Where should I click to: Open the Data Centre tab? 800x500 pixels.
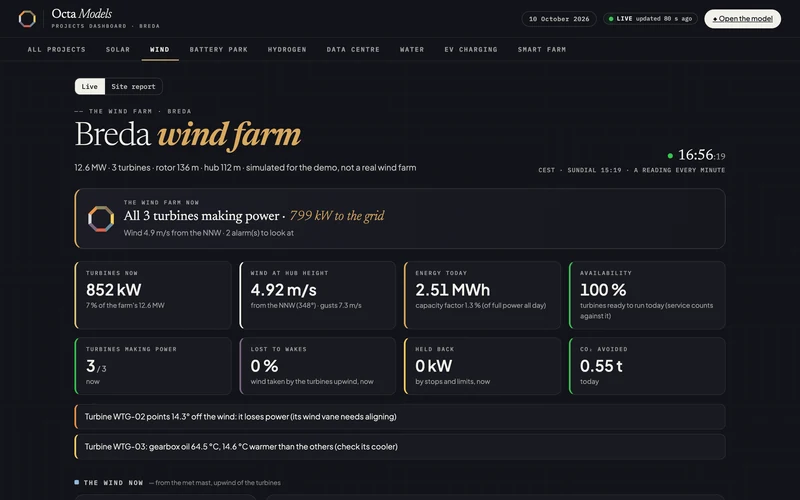353,49
